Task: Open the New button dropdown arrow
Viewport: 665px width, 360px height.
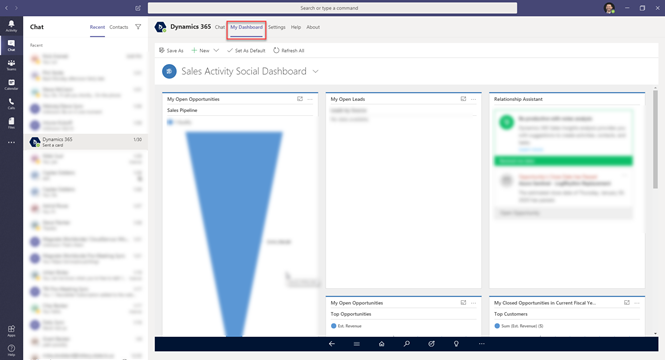Action: (216, 50)
